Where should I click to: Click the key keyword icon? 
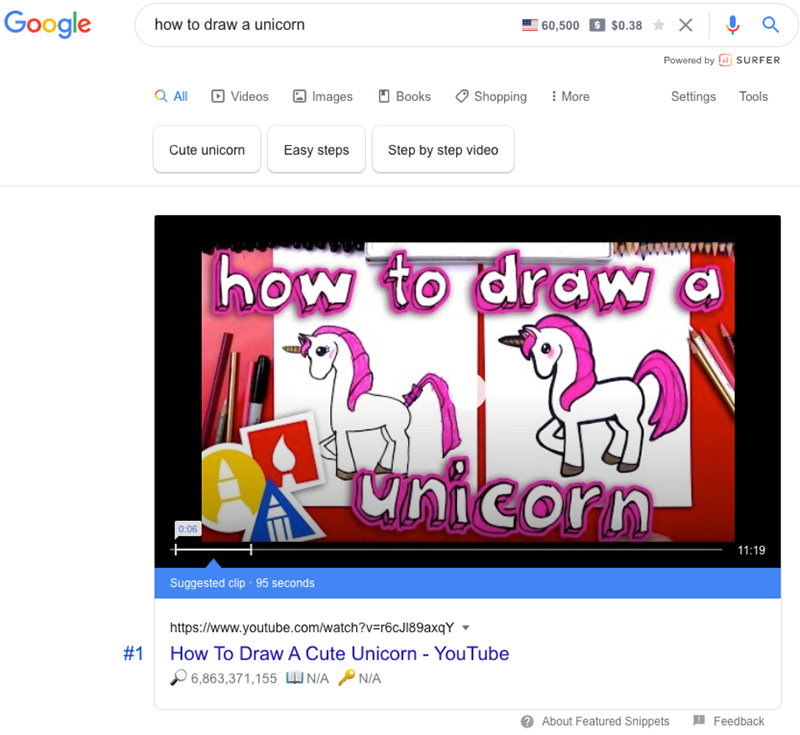point(346,678)
